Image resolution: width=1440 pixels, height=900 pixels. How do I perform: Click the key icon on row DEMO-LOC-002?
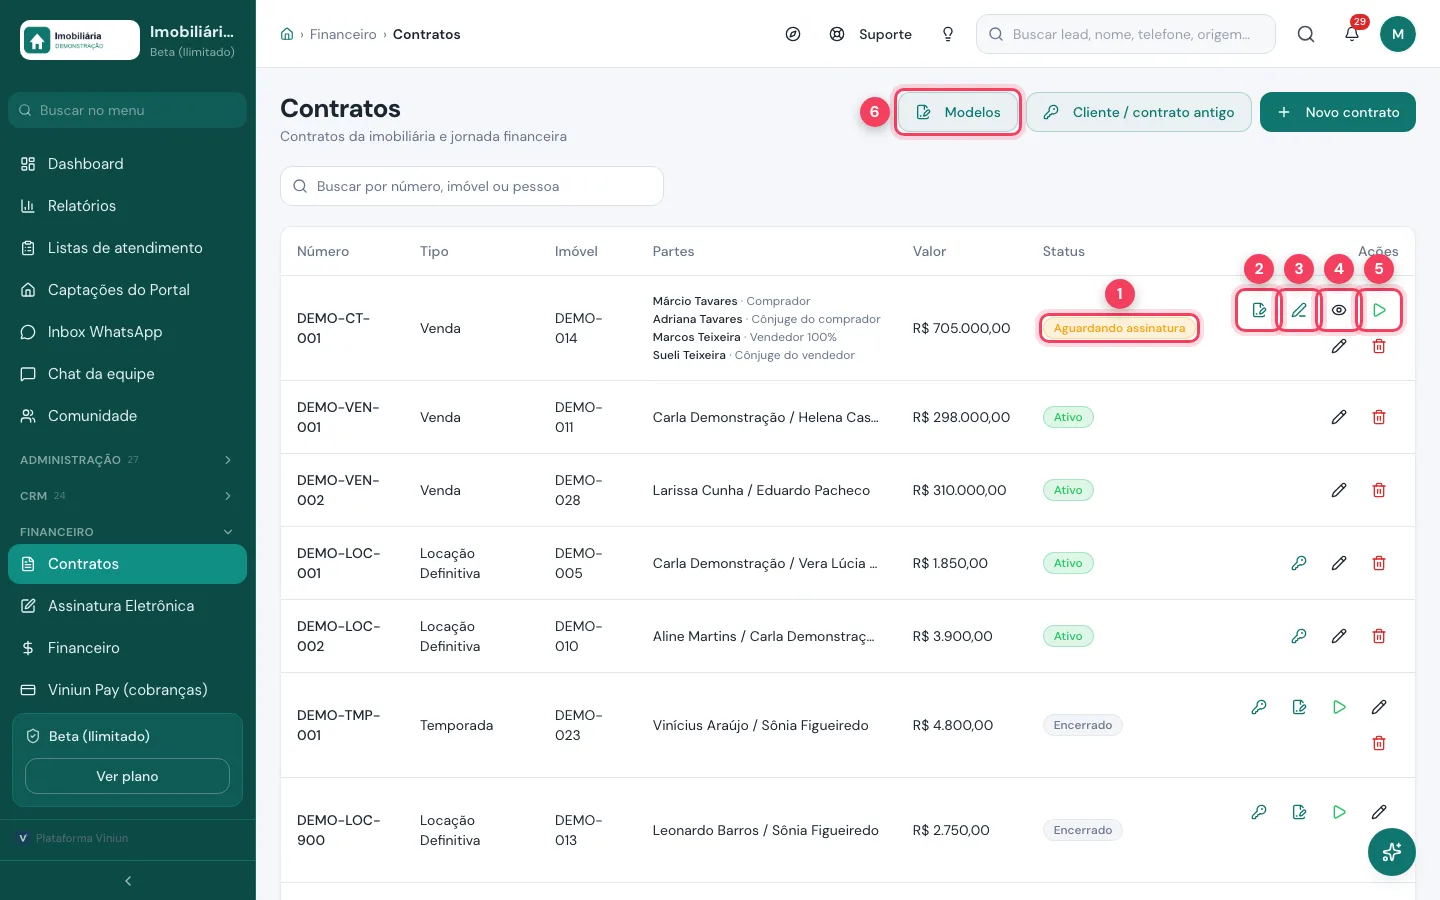1299,636
